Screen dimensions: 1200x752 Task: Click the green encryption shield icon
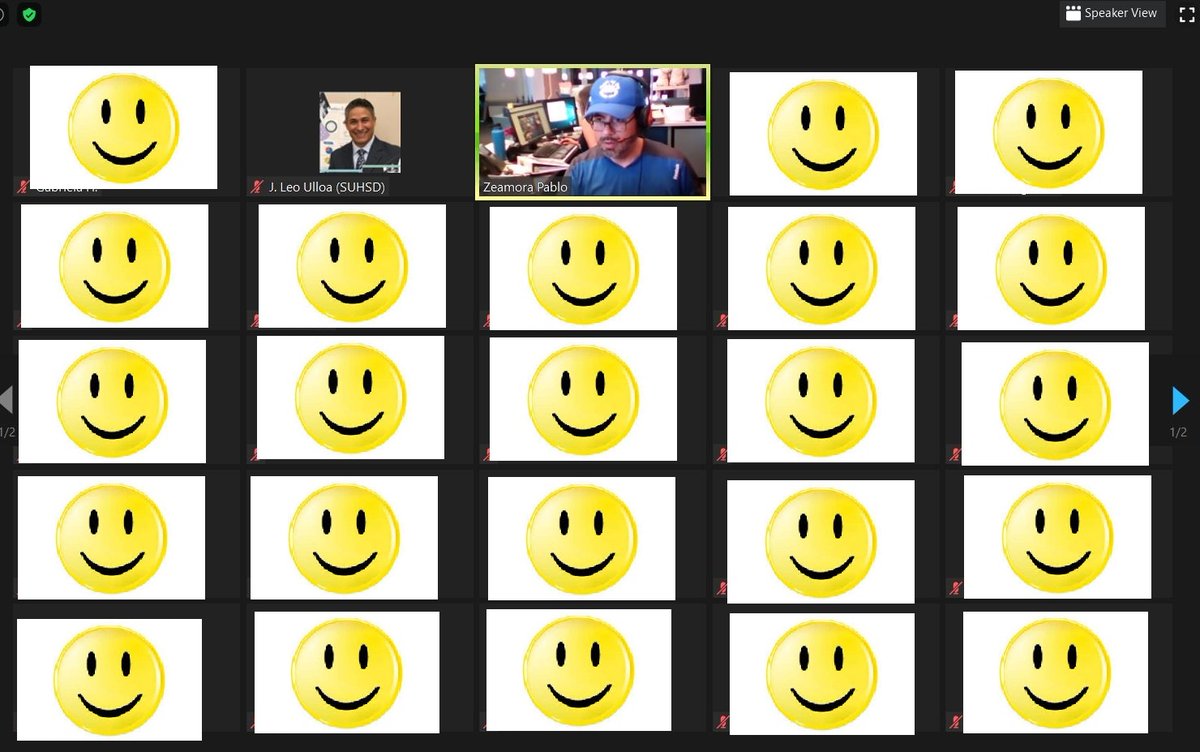pos(29,14)
